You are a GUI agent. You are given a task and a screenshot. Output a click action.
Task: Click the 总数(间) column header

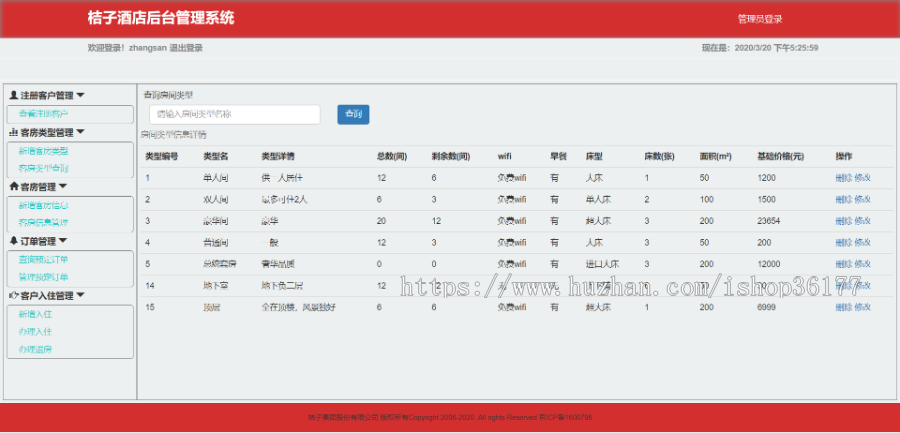tap(392, 156)
